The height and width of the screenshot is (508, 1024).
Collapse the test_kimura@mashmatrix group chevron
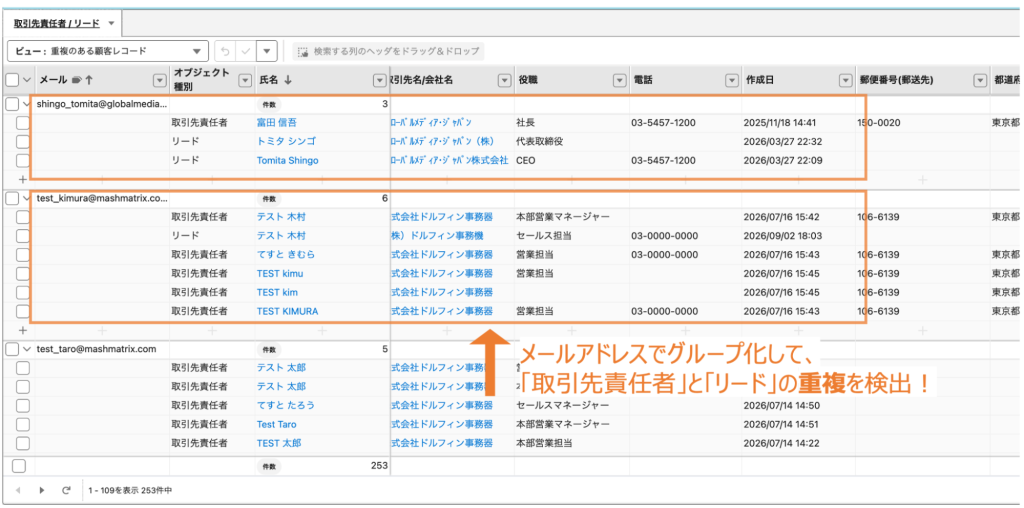click(27, 198)
